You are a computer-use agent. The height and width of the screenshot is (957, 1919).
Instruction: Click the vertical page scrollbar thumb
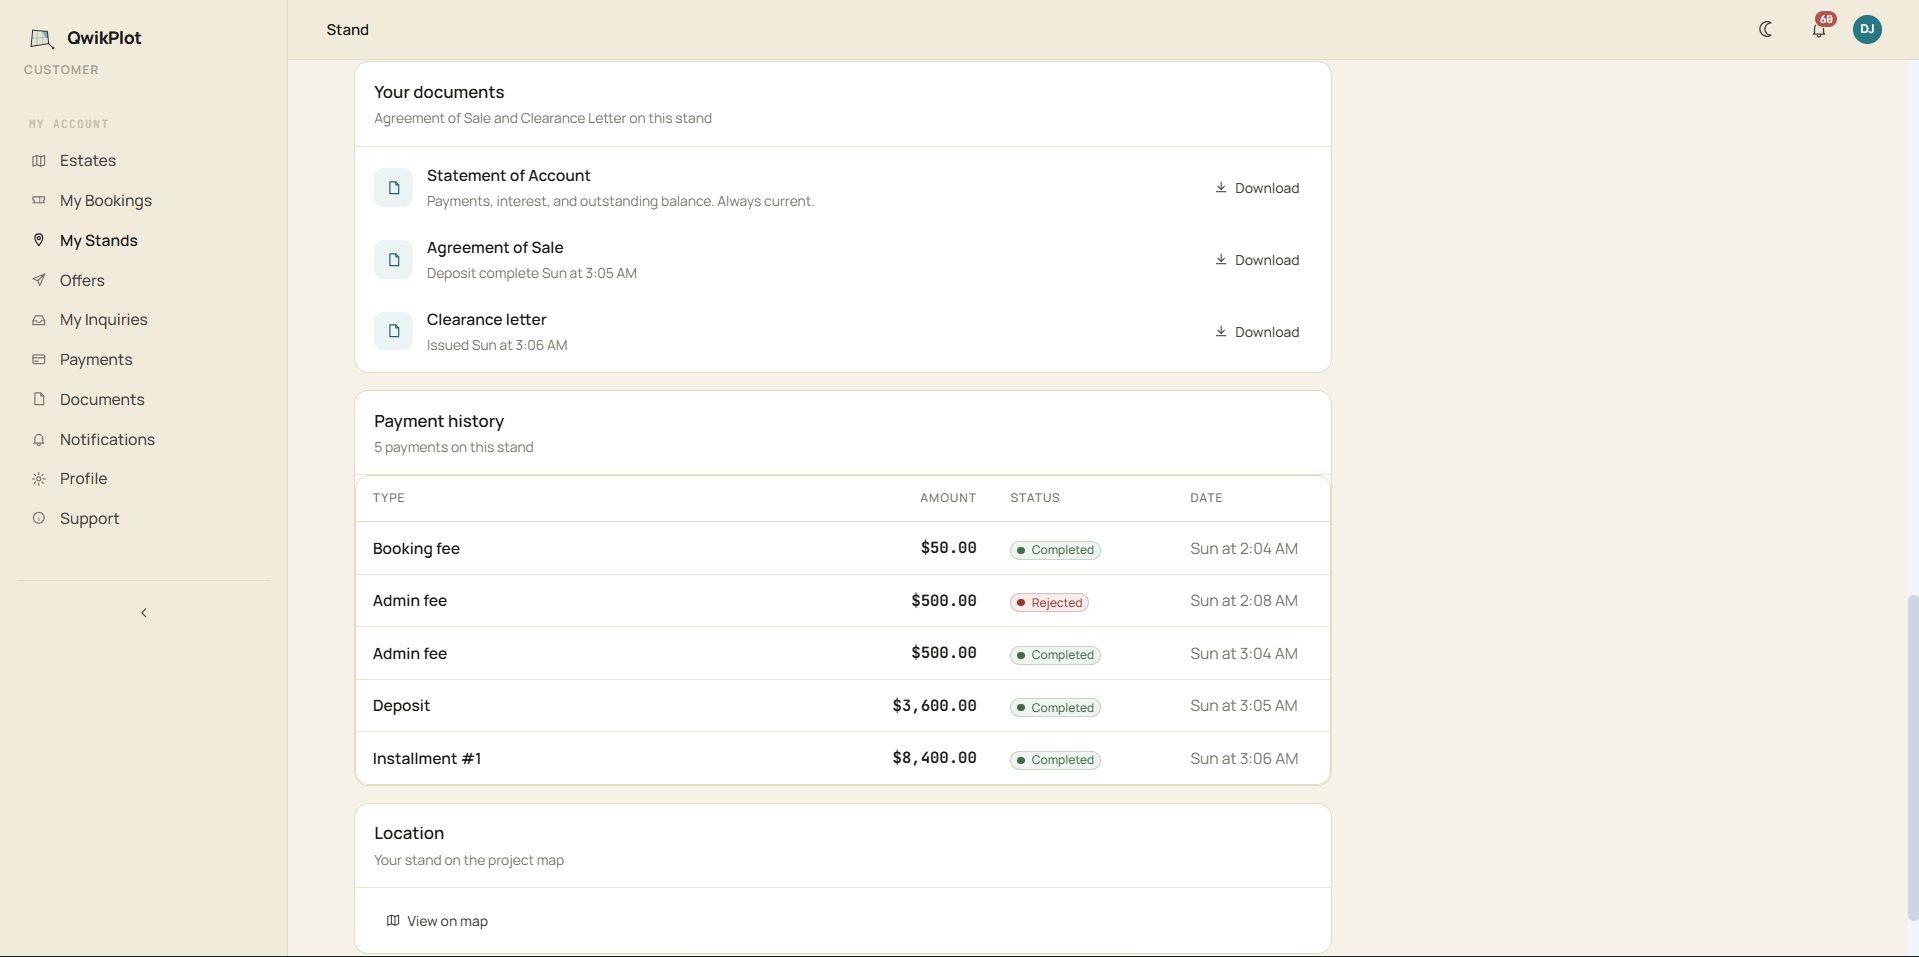pyautogui.click(x=1913, y=757)
